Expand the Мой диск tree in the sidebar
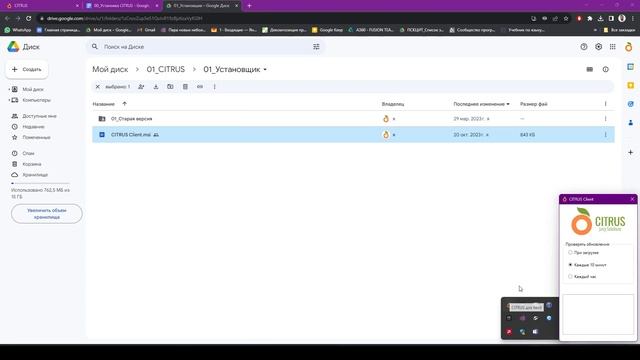Image resolution: width=640 pixels, height=360 pixels. pos(9,89)
